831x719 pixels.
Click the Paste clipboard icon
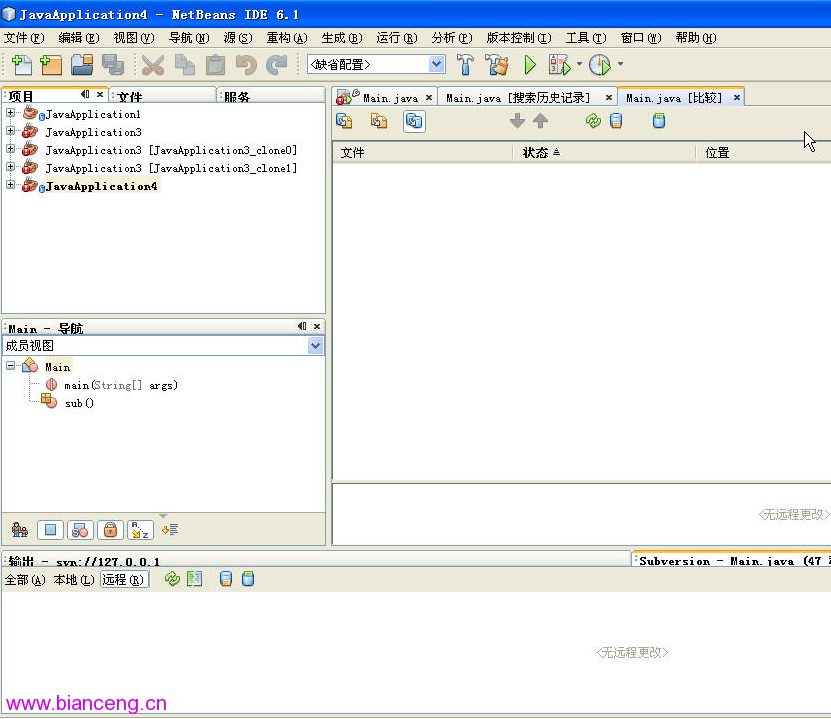[x=215, y=65]
